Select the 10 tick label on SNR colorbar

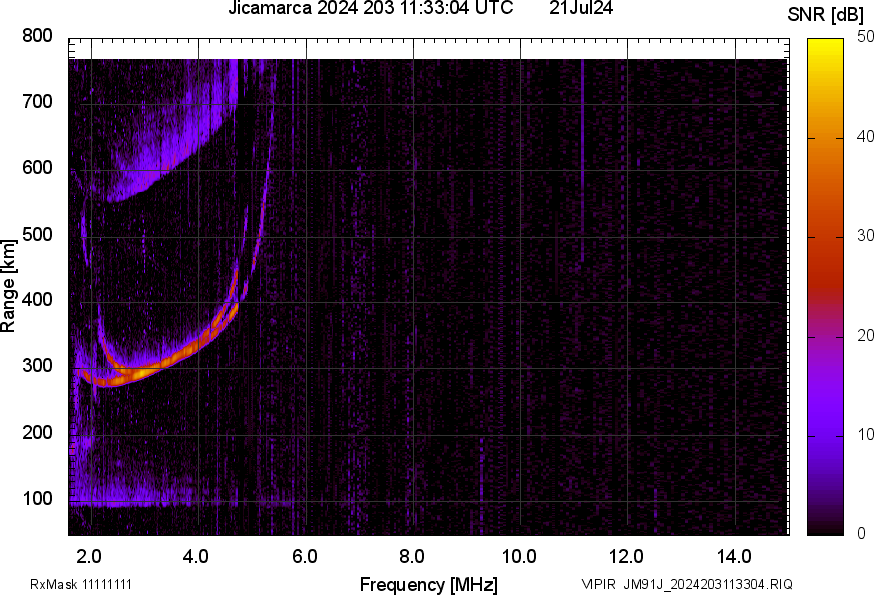click(x=865, y=434)
